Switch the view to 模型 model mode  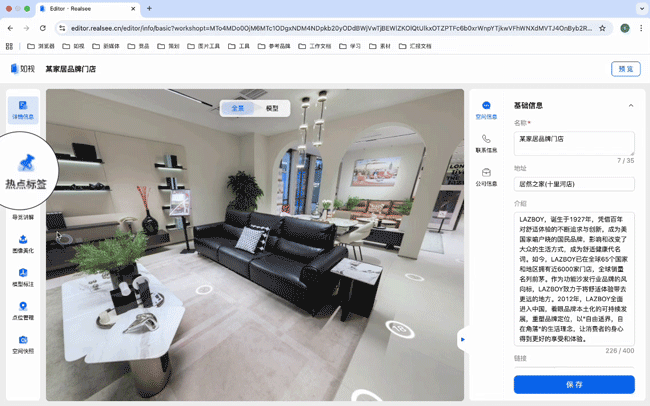pyautogui.click(x=272, y=108)
